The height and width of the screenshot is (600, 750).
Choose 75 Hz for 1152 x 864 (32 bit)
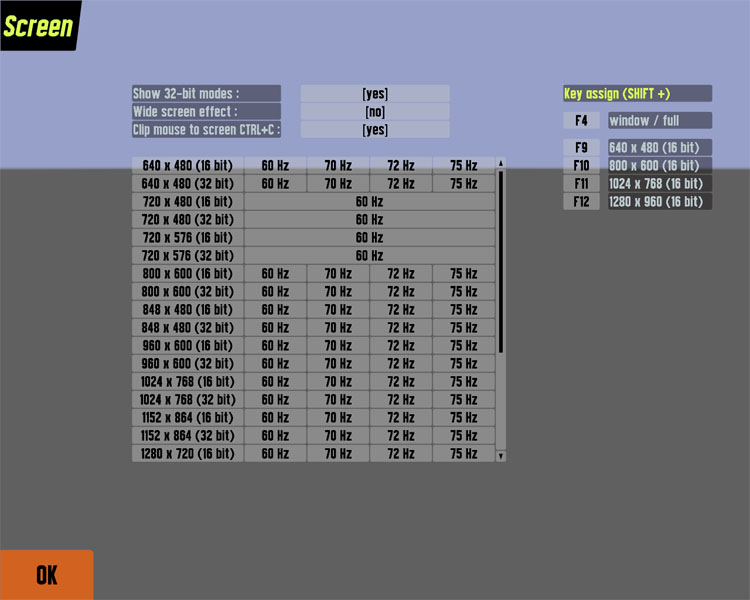tap(463, 435)
